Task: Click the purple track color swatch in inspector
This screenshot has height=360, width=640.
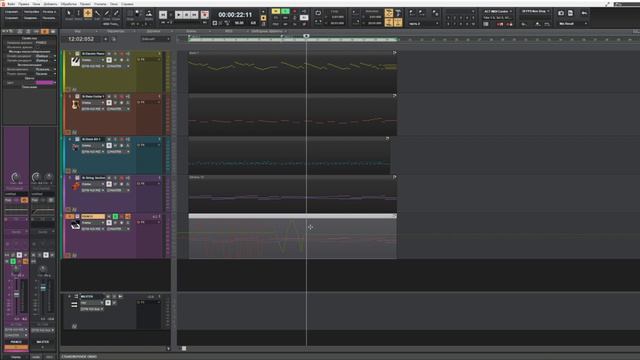Action: click(x=45, y=83)
